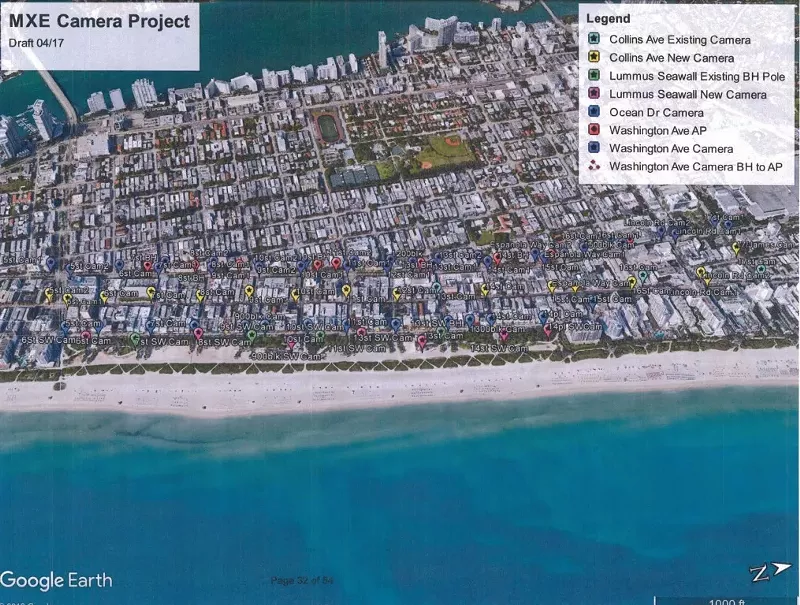Click the Collins Ave New Camera legend star
Viewport: 800px width, 605px height.
click(x=593, y=57)
